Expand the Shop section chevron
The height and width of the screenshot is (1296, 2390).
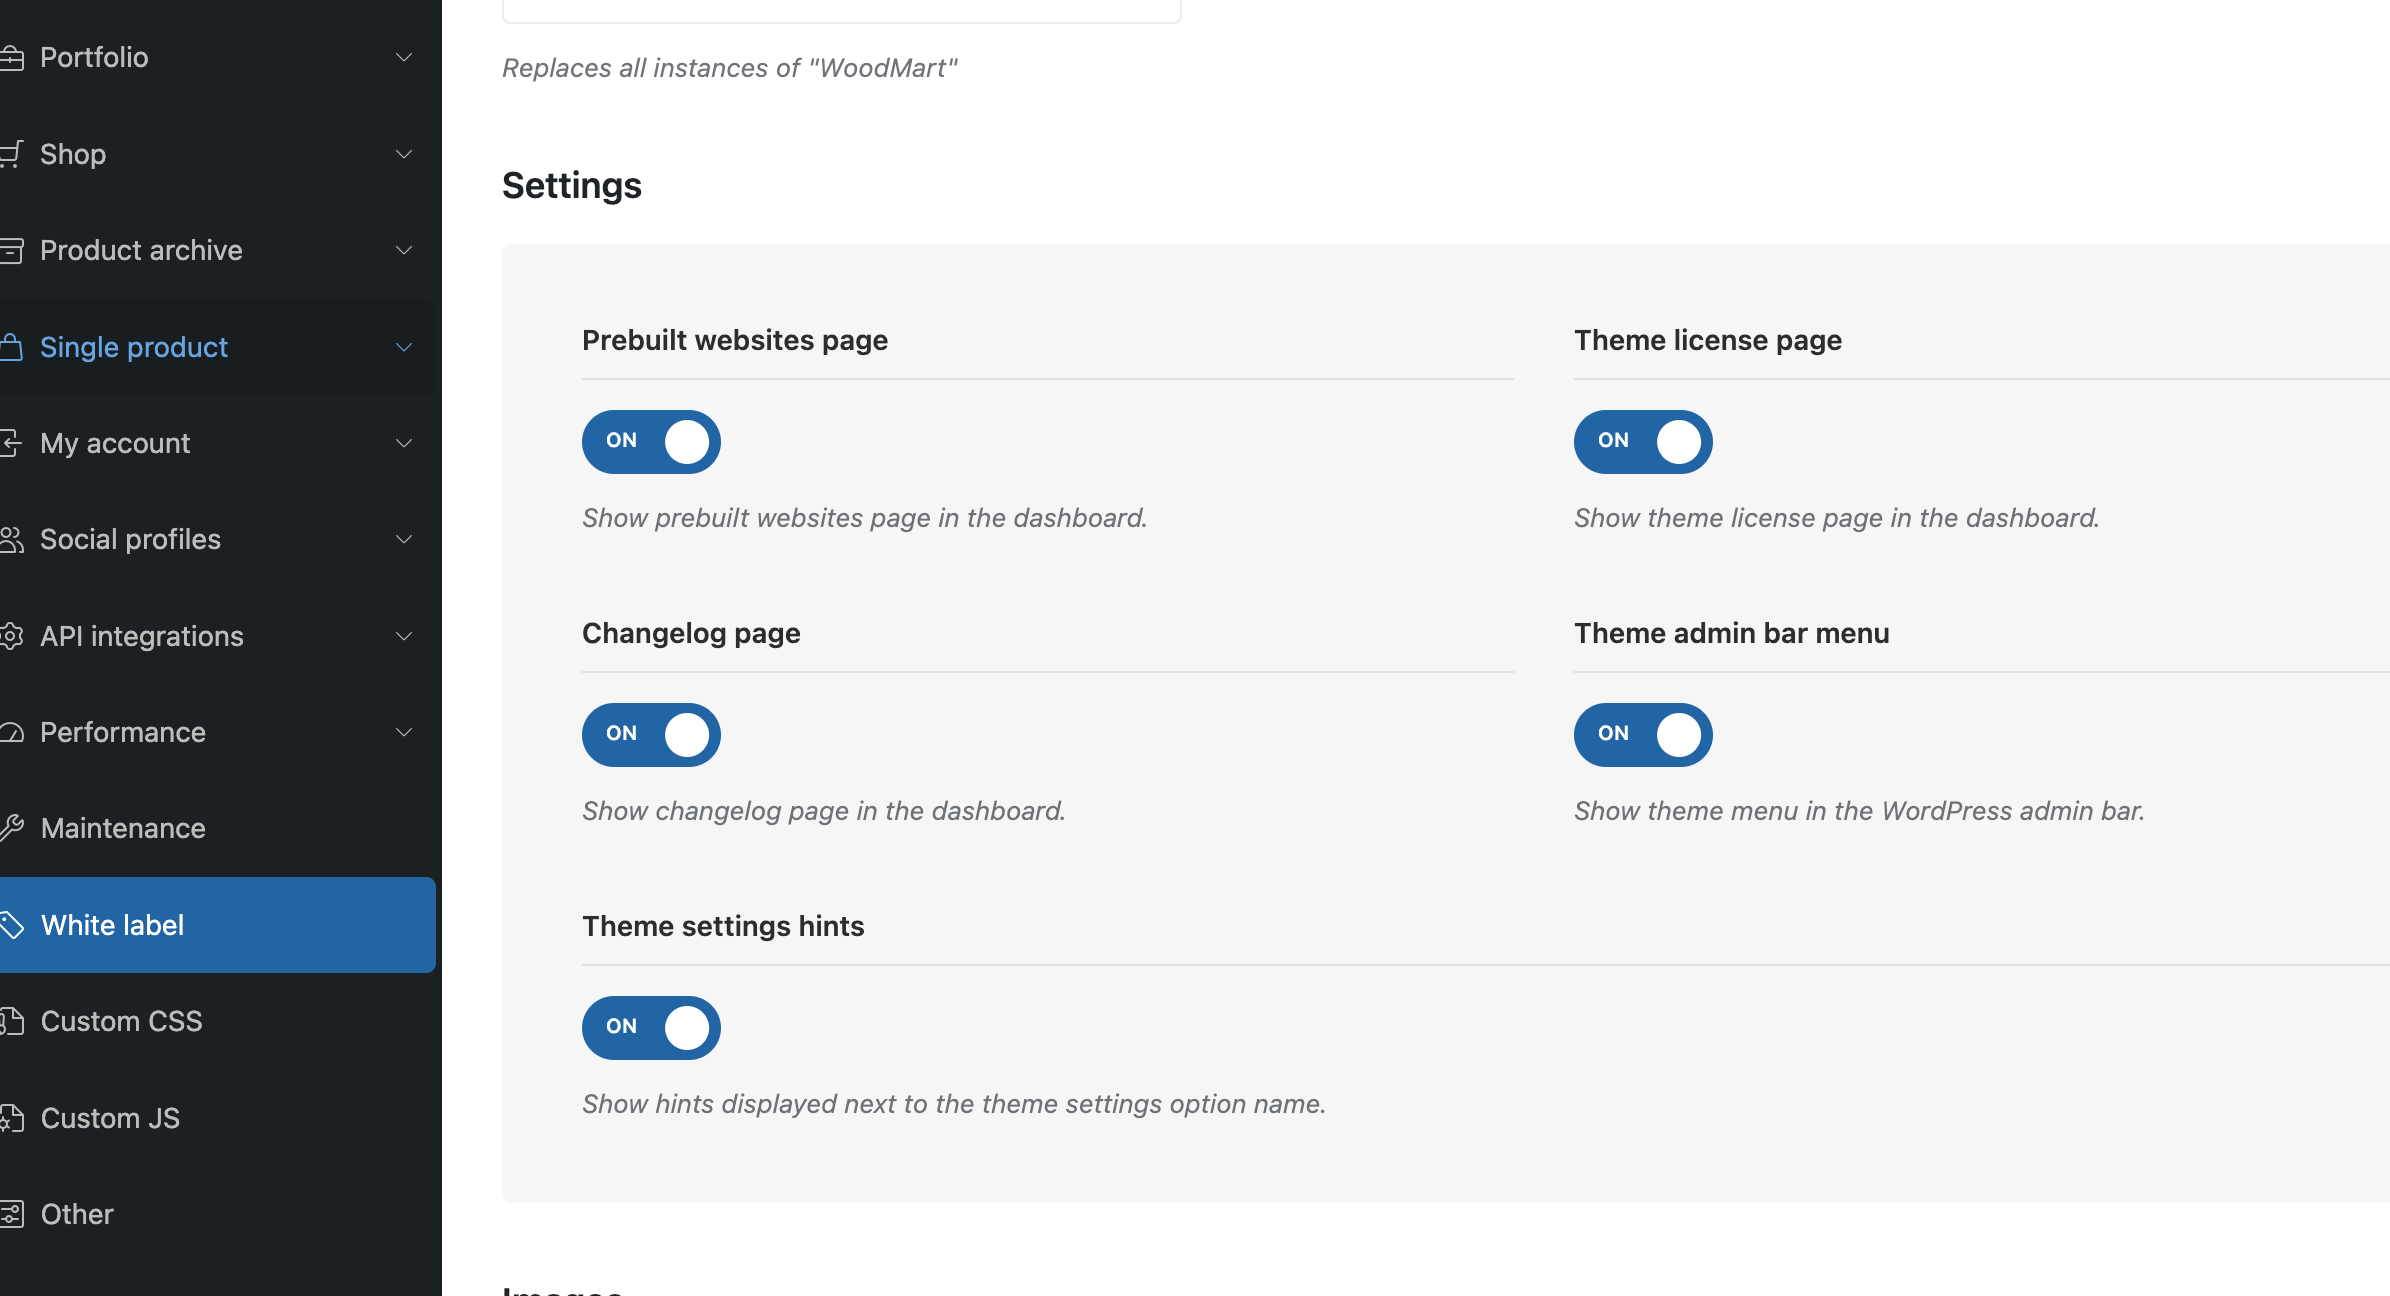(404, 154)
